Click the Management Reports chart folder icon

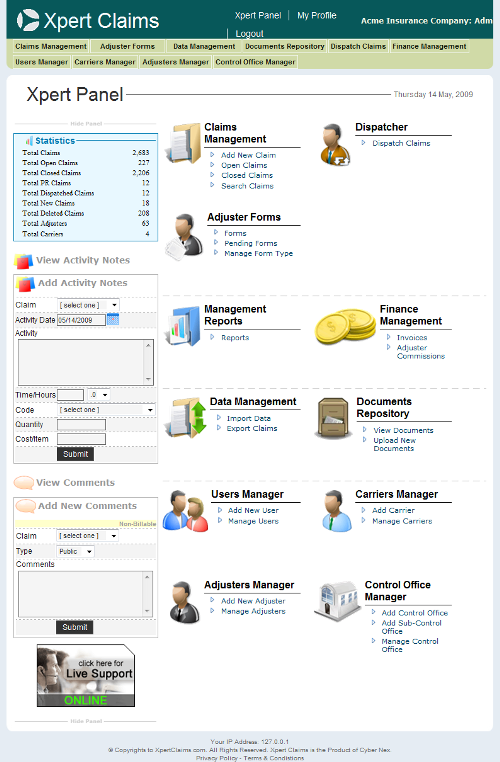coord(183,326)
